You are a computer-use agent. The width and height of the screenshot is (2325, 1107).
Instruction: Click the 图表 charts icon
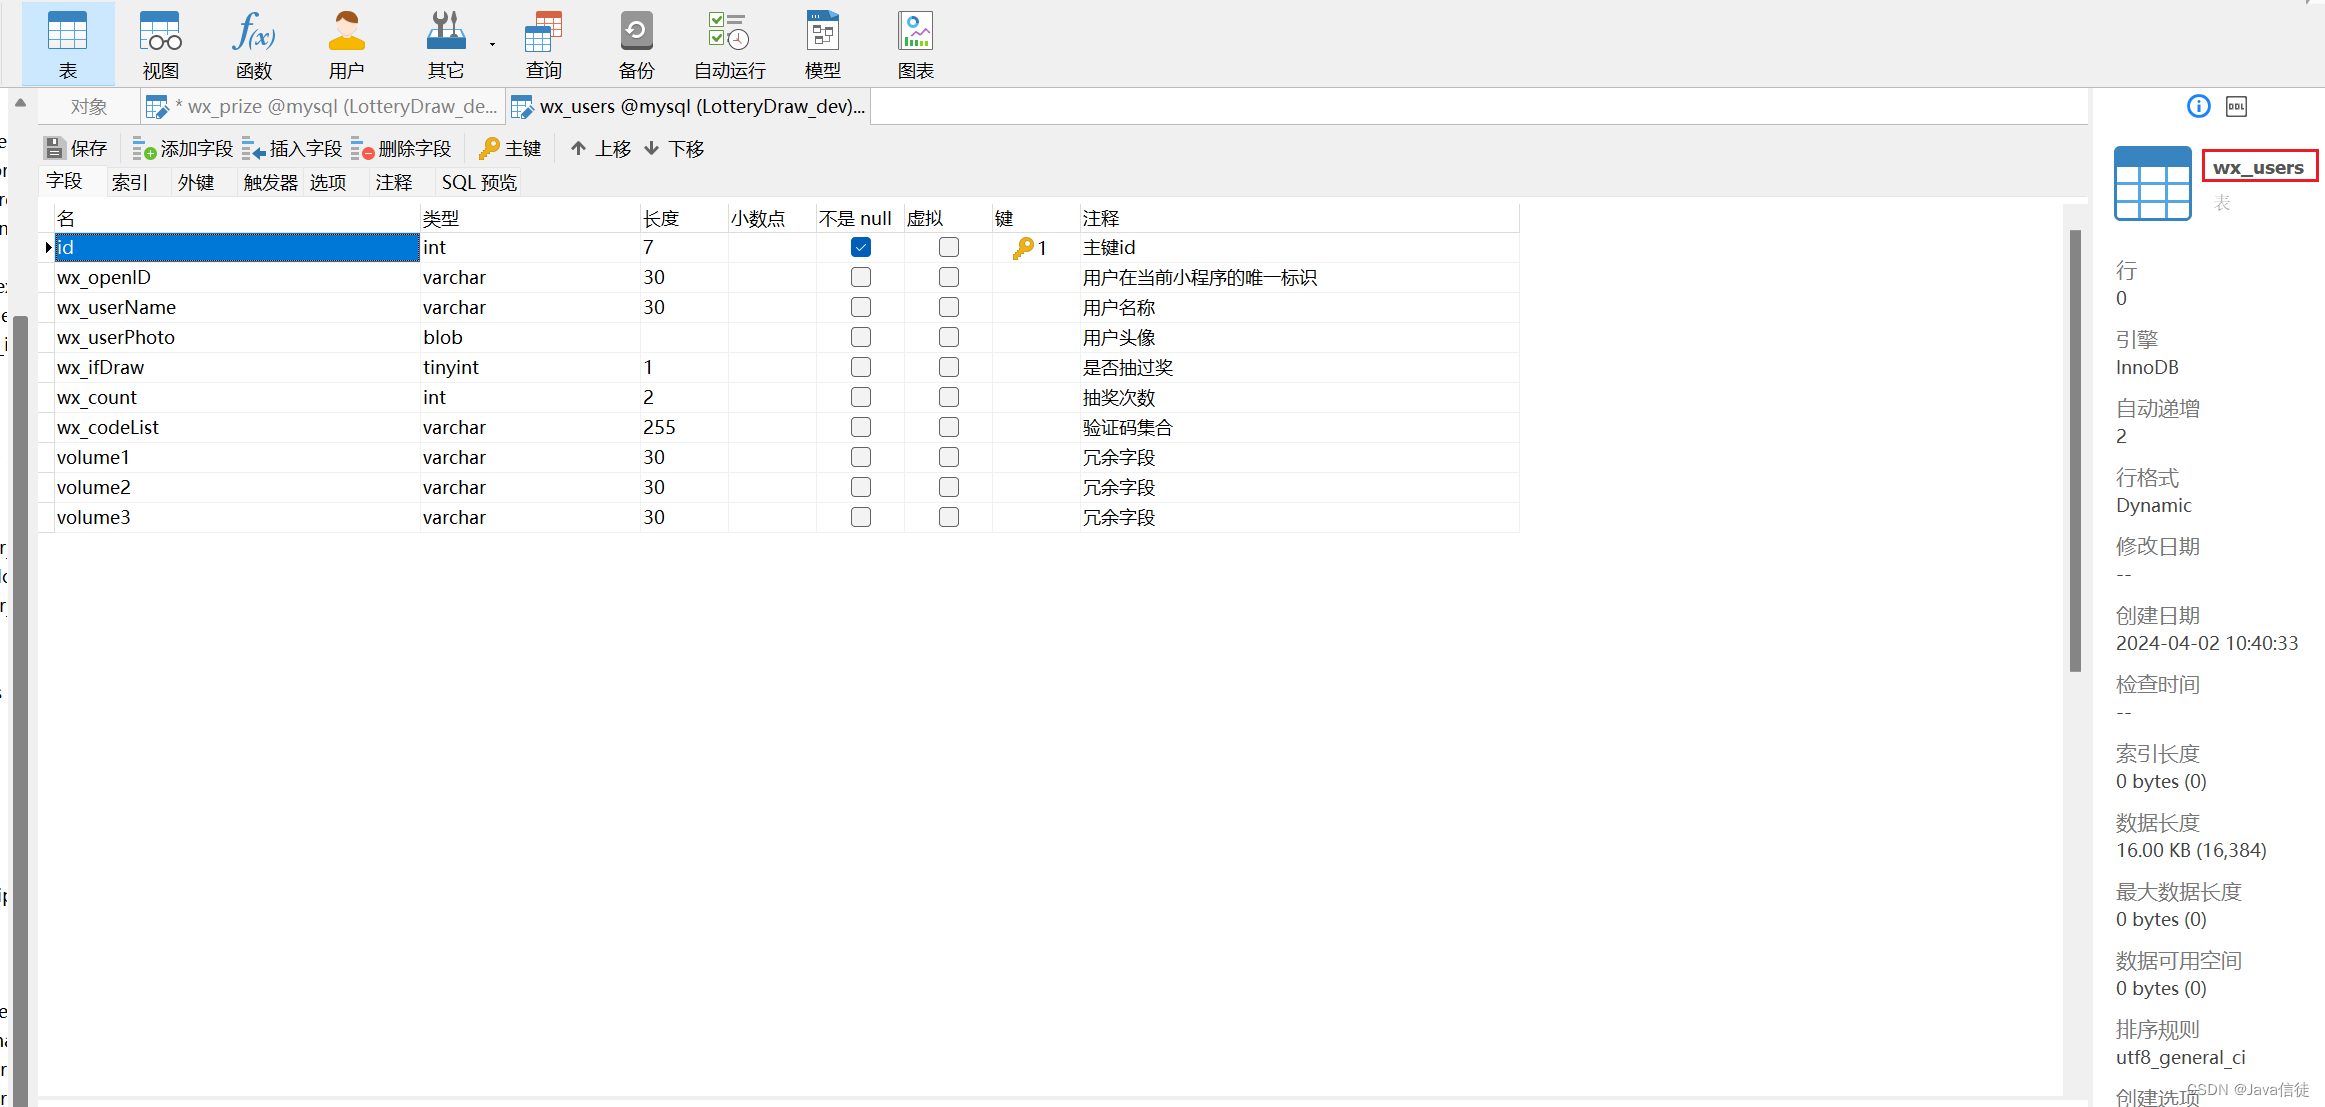[915, 43]
